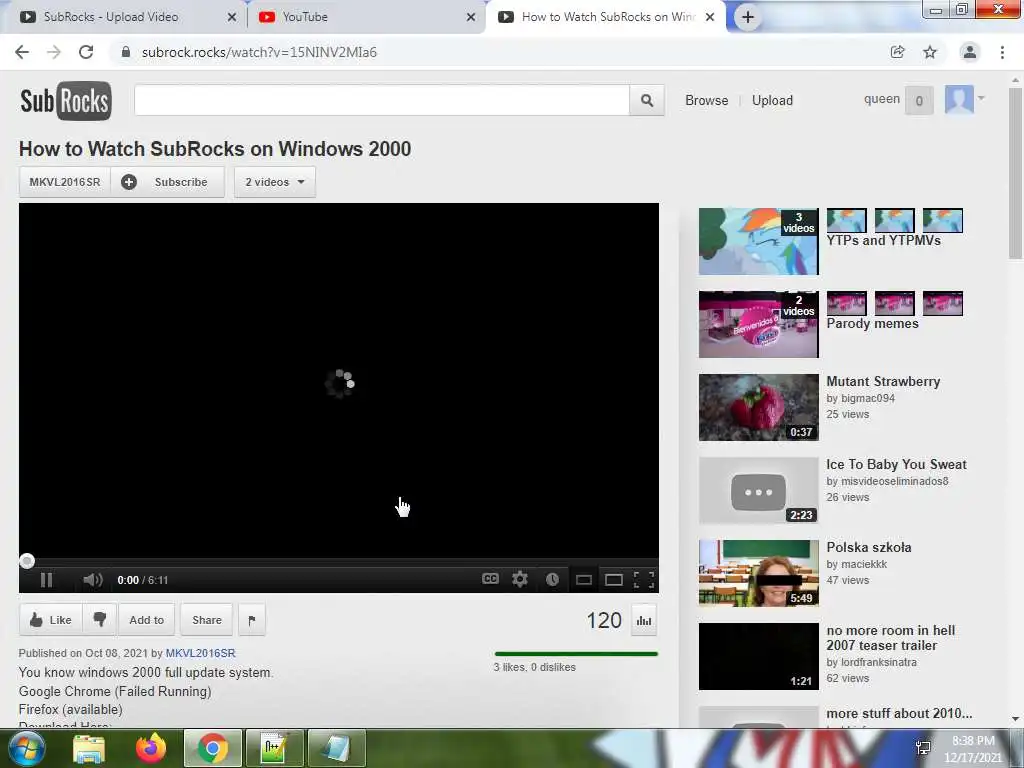Click the address bar URL
1024x768 pixels.
pos(259,52)
